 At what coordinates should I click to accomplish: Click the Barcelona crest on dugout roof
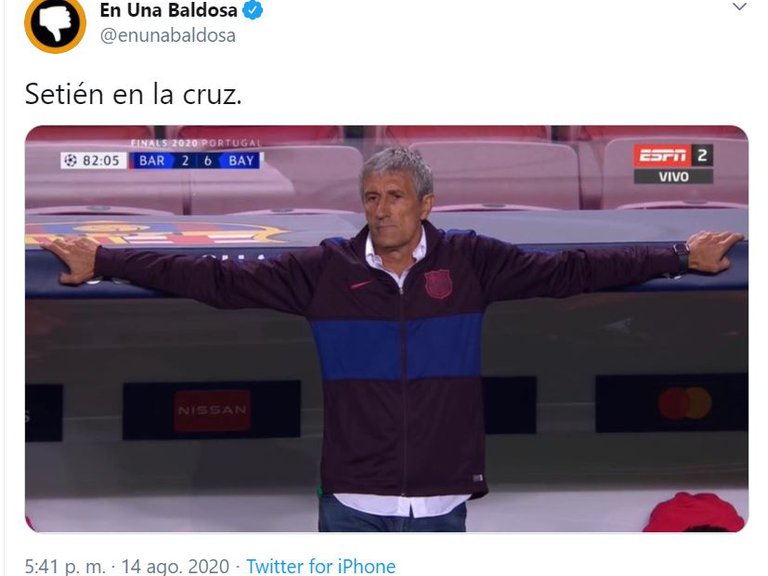pos(156,233)
